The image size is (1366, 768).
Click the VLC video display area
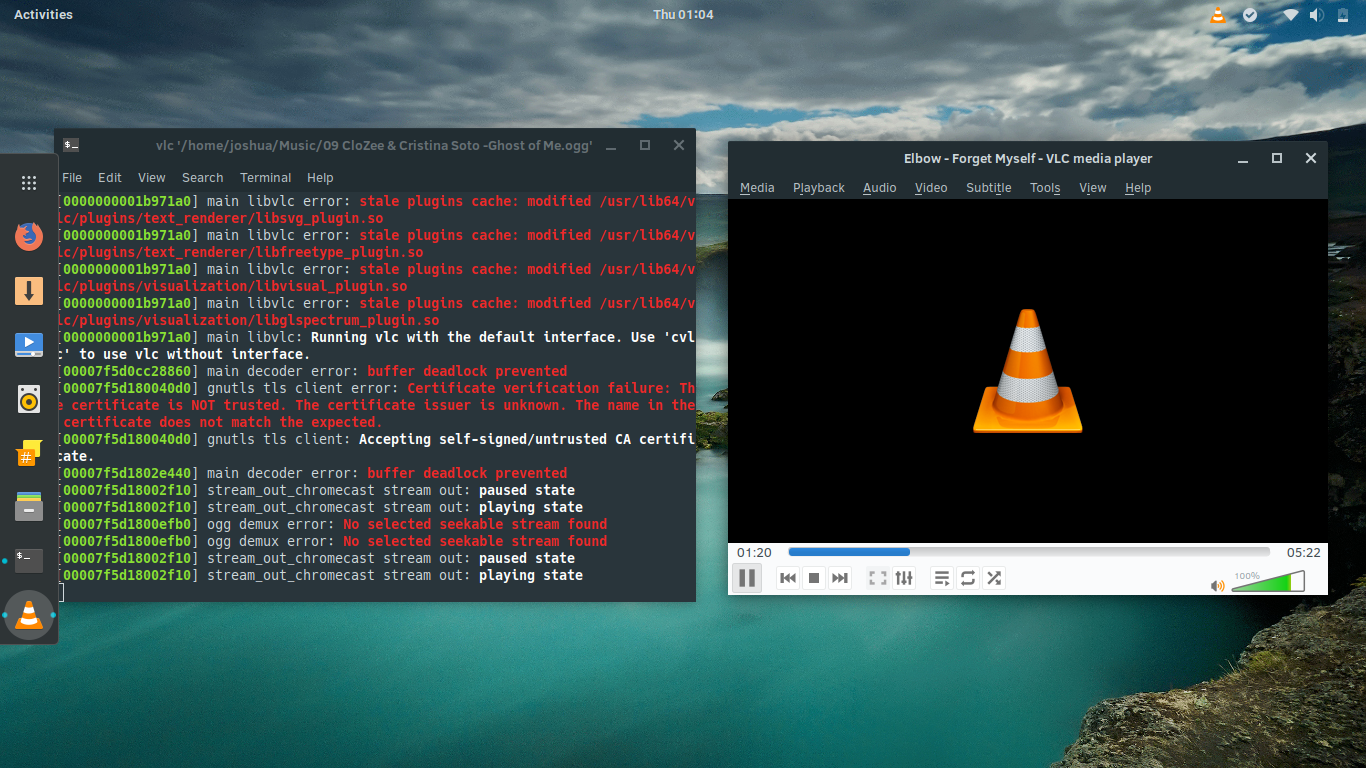point(1028,371)
